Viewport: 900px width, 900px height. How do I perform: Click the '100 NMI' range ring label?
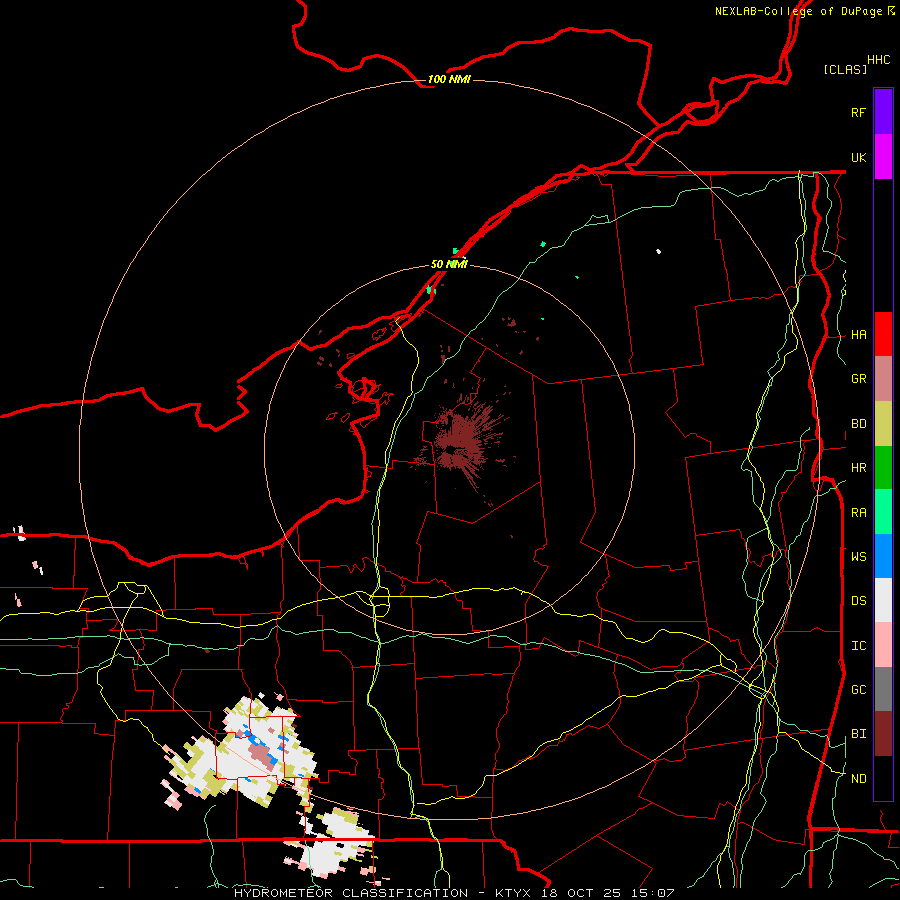(x=449, y=79)
